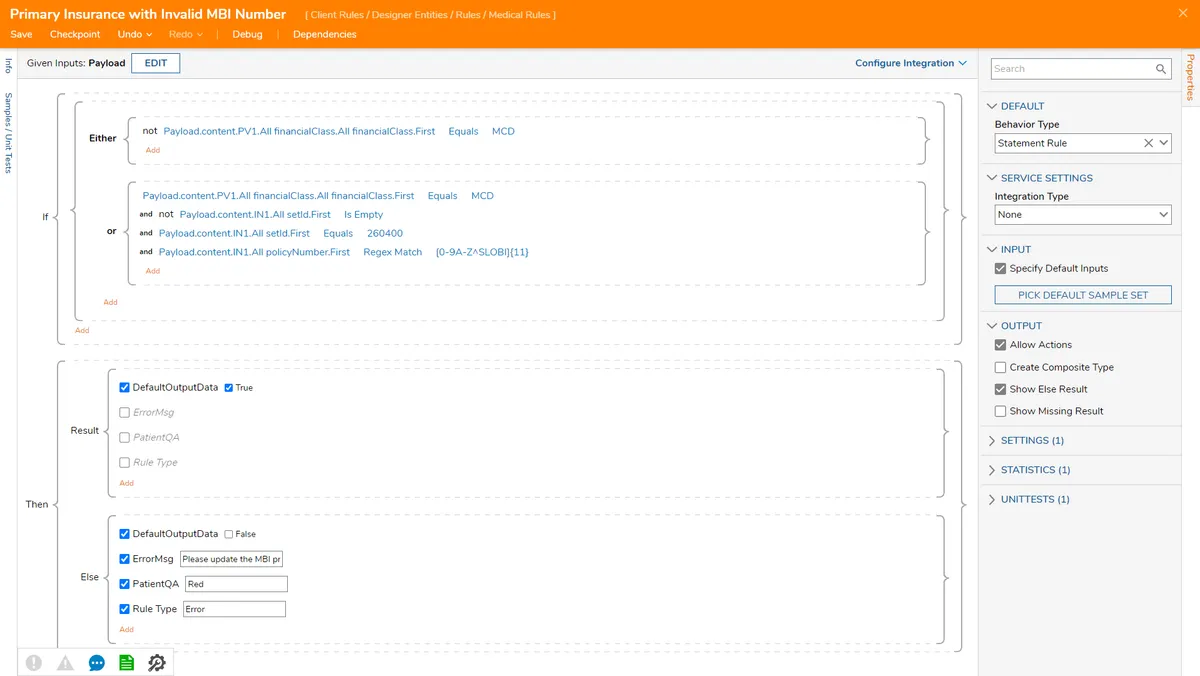Open the Integration Type dropdown
This screenshot has height=676, width=1200.
[x=1083, y=215]
